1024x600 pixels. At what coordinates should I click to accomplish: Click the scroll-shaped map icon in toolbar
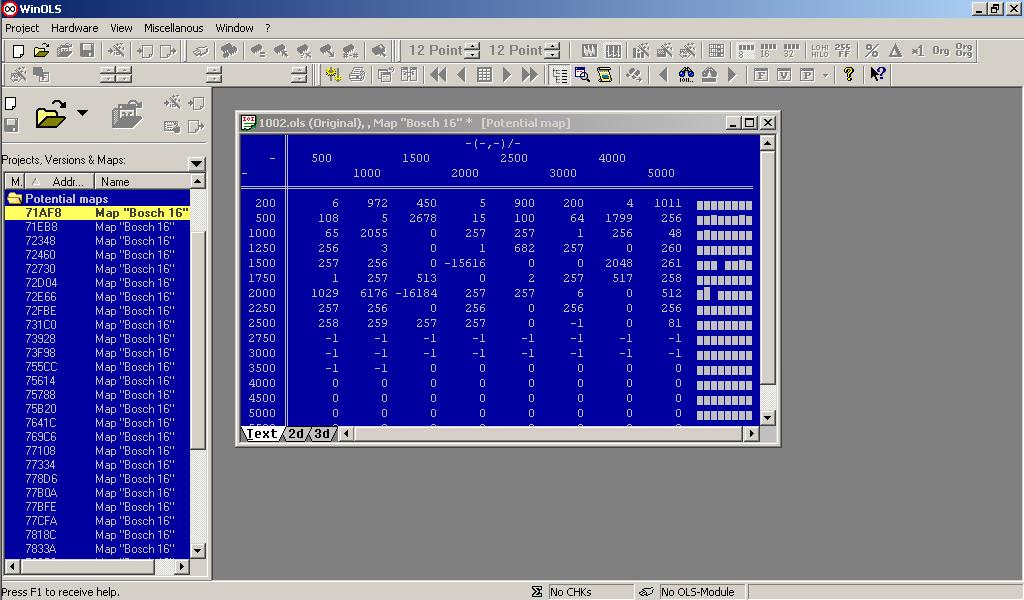(x=605, y=74)
